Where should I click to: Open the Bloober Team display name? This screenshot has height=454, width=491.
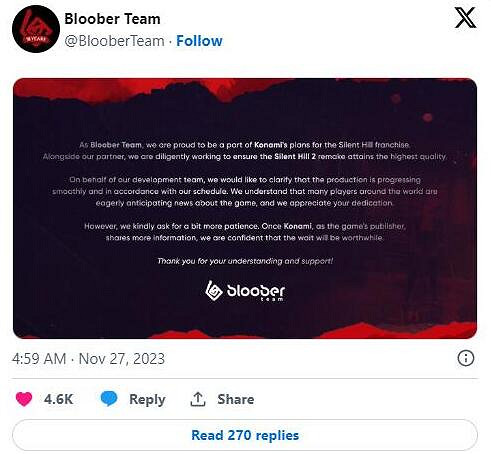pyautogui.click(x=112, y=19)
